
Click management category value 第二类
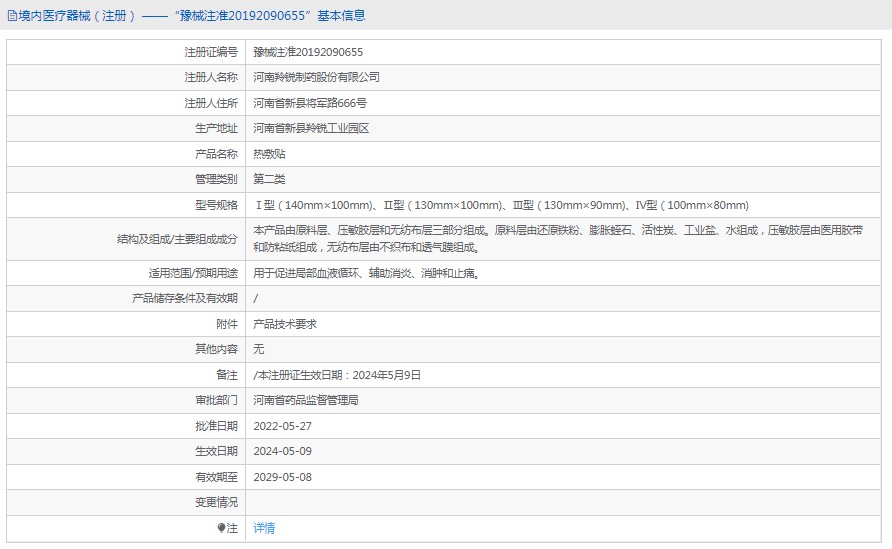(x=269, y=179)
